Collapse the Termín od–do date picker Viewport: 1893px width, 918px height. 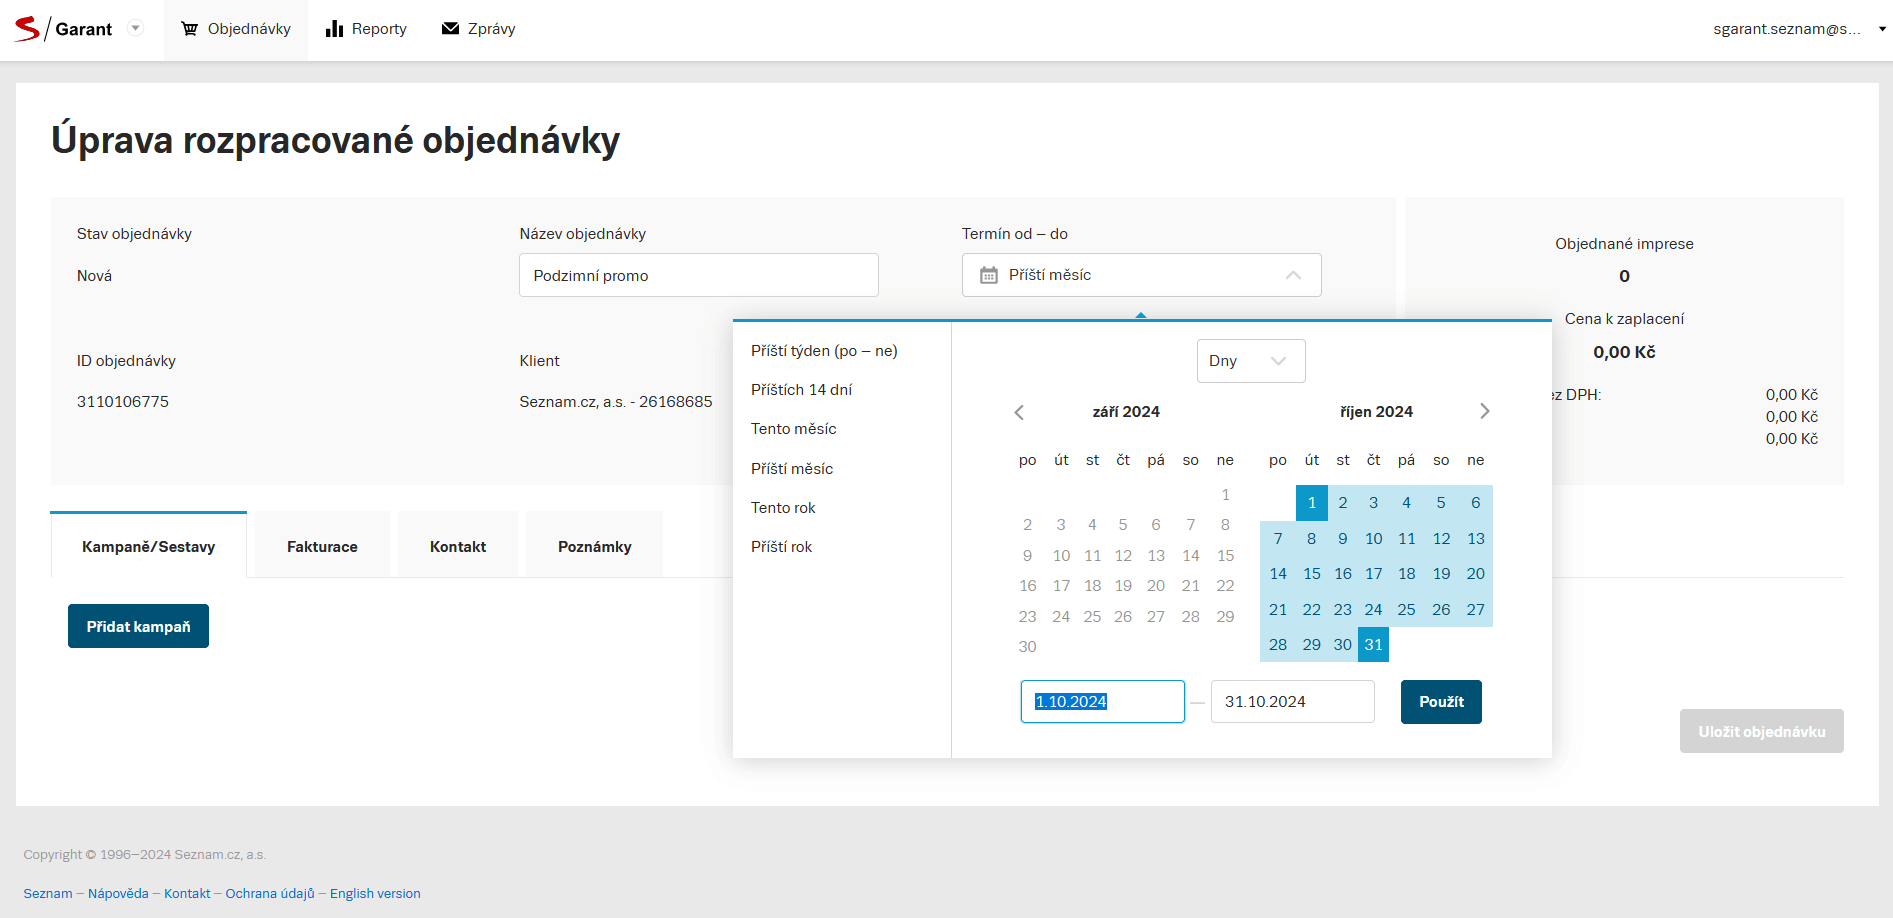click(1293, 275)
